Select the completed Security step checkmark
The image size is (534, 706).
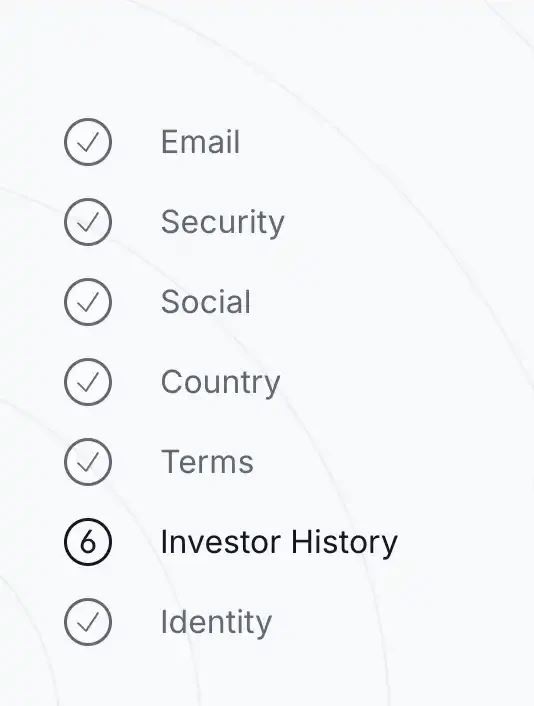(88, 222)
